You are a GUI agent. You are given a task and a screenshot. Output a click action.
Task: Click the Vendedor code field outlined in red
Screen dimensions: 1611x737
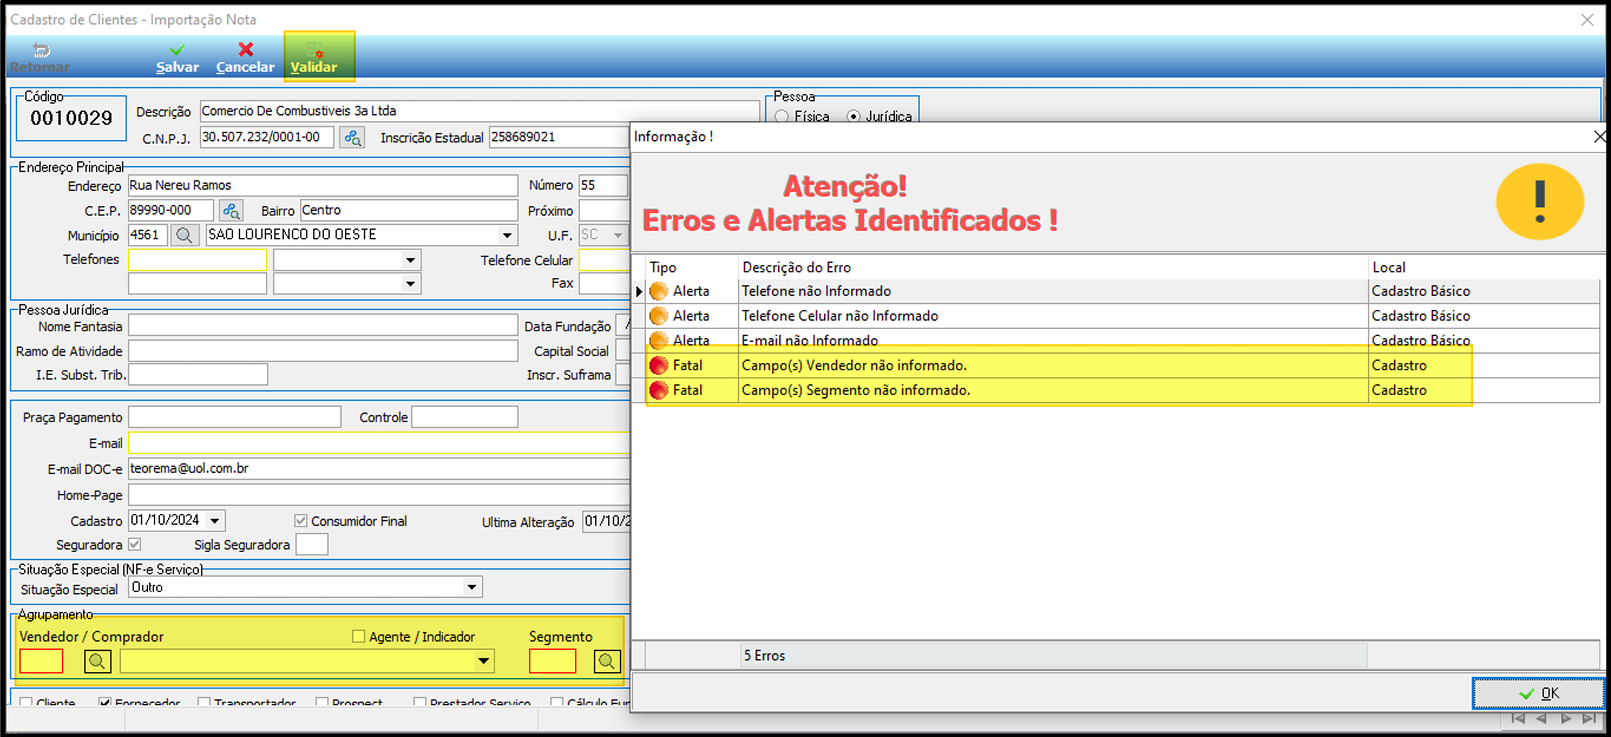41,661
